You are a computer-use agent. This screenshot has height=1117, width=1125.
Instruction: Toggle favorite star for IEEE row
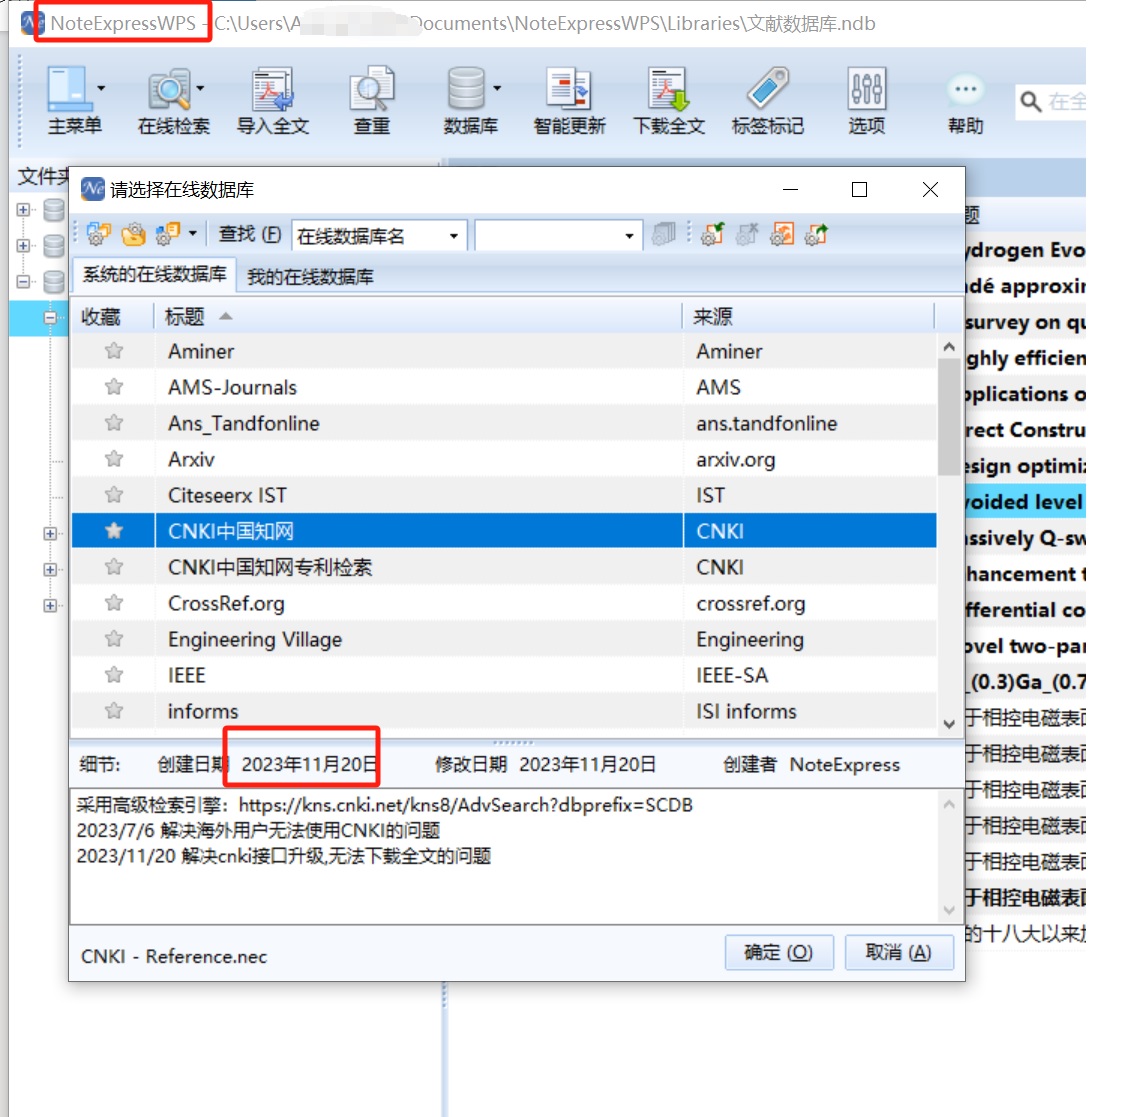pyautogui.click(x=113, y=675)
